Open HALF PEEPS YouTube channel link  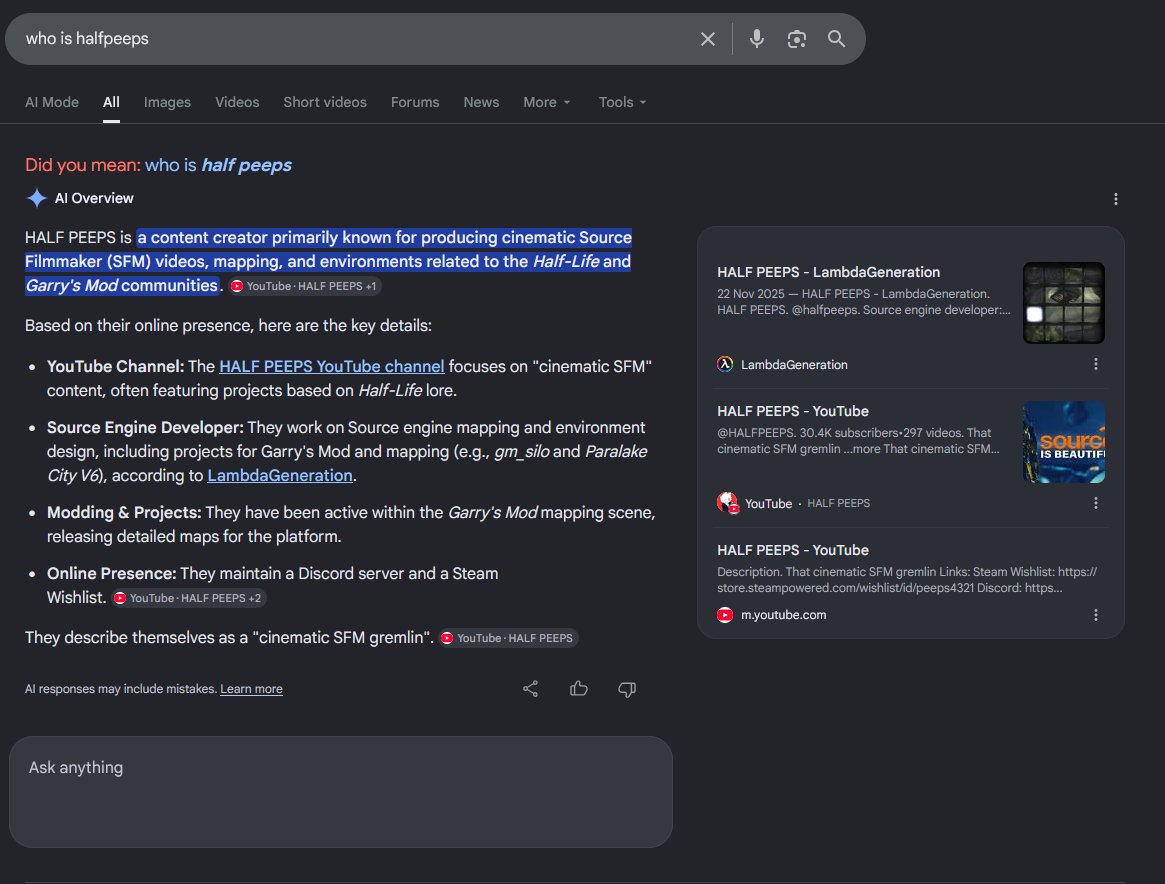pyautogui.click(x=331, y=366)
